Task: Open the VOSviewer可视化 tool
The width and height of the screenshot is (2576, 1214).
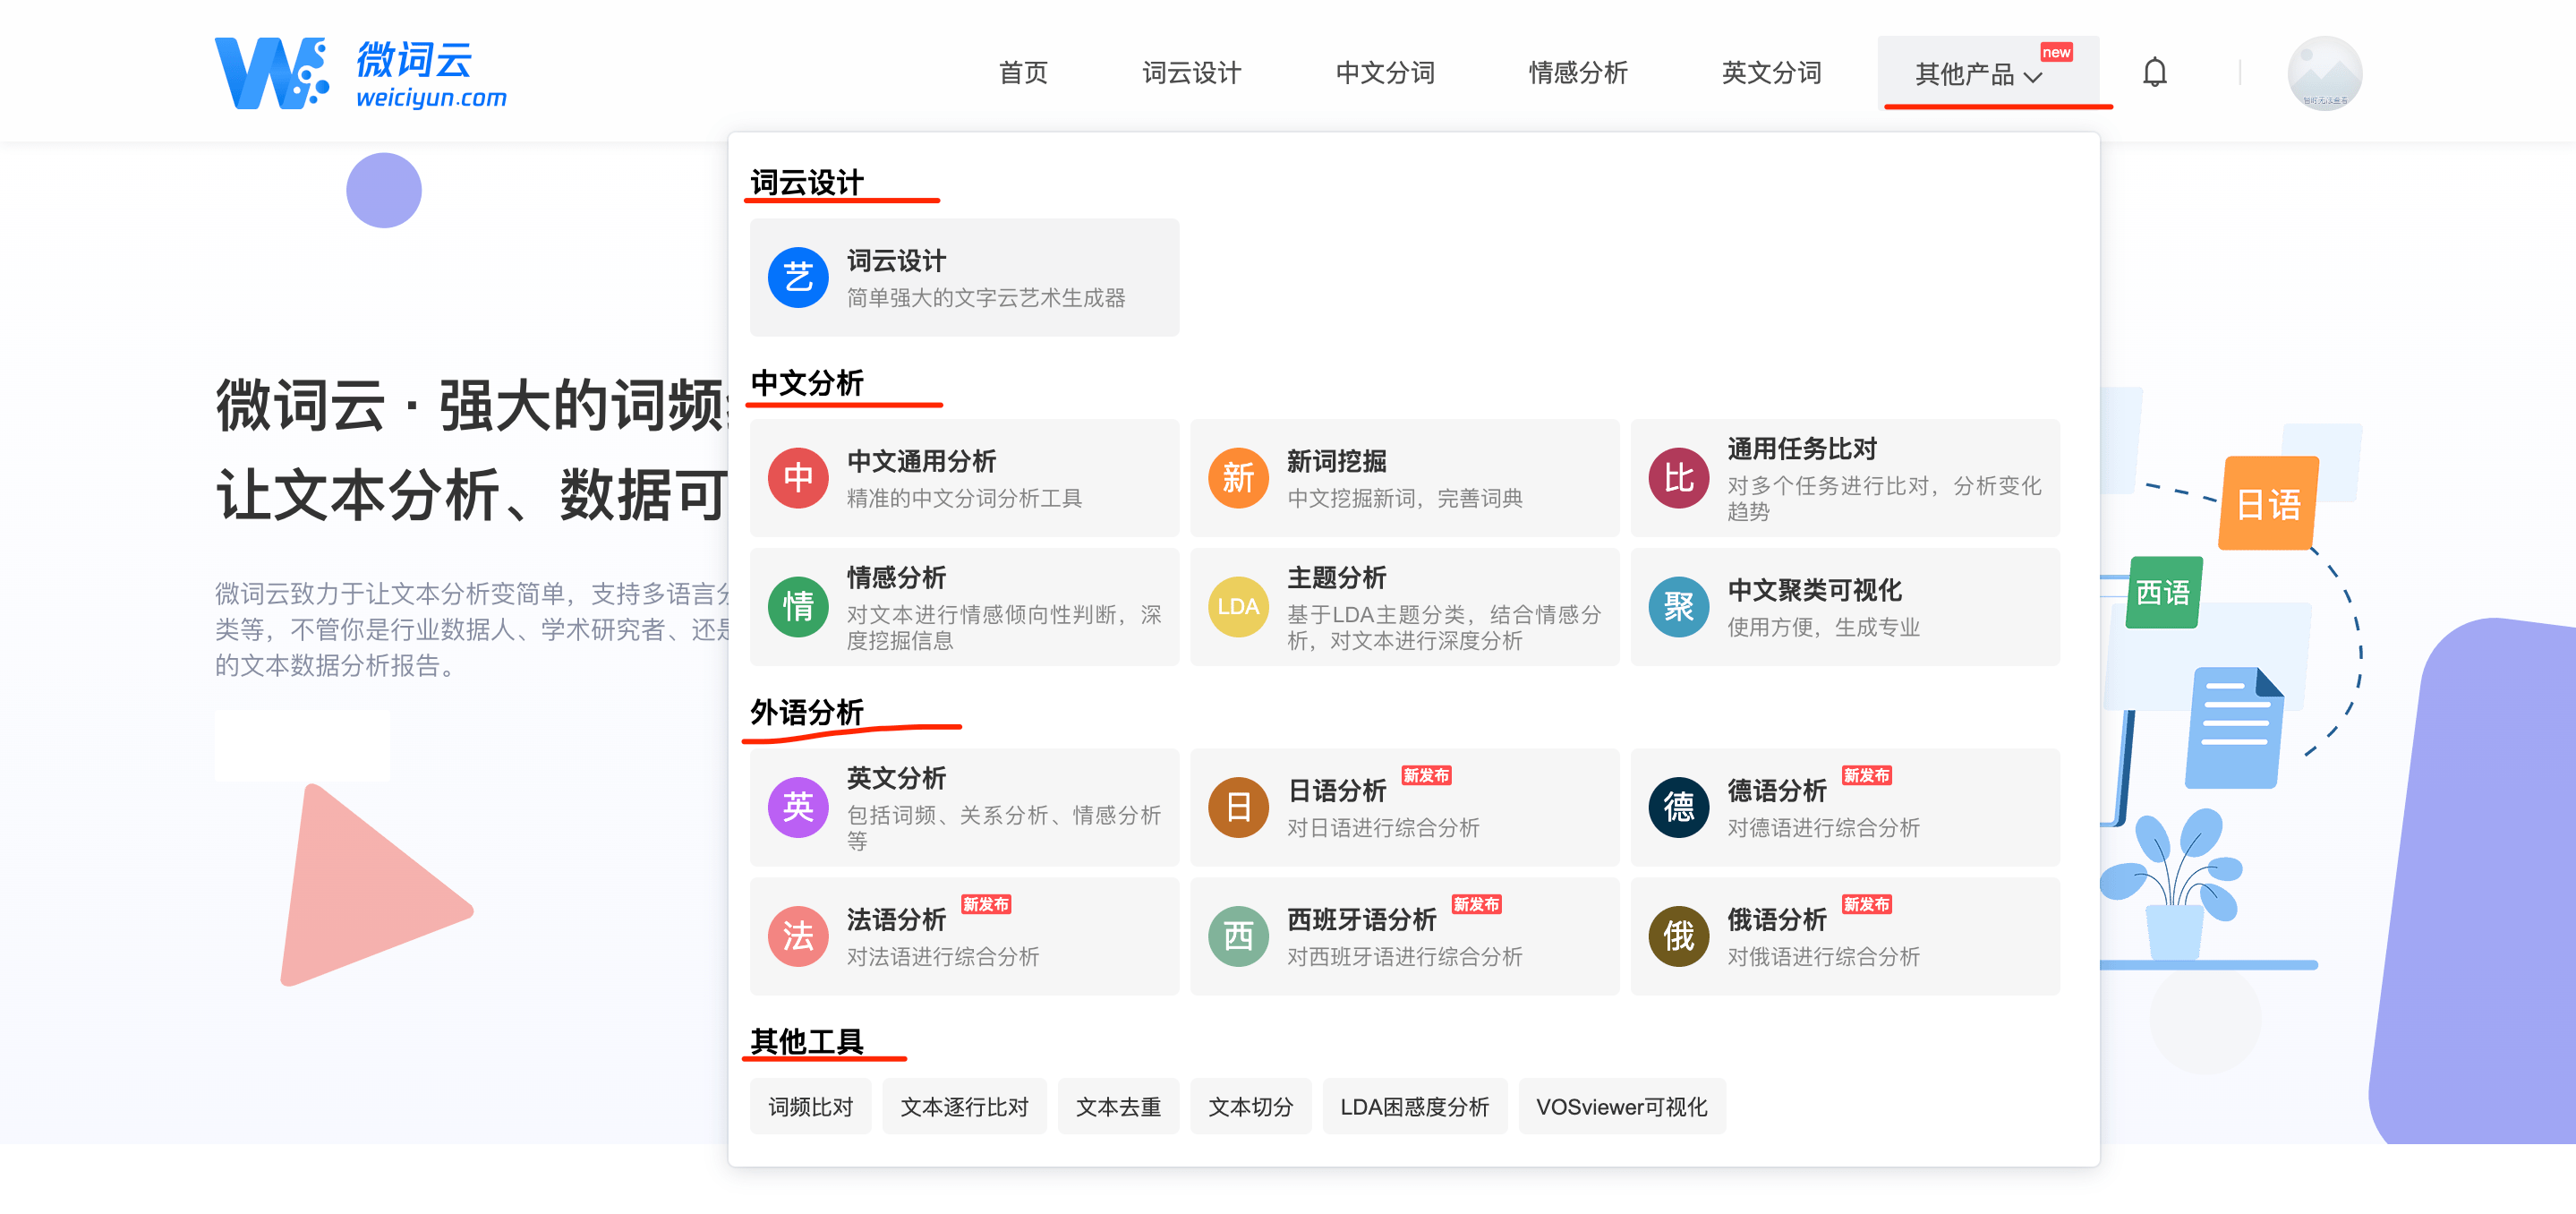Action: (x=1621, y=1106)
